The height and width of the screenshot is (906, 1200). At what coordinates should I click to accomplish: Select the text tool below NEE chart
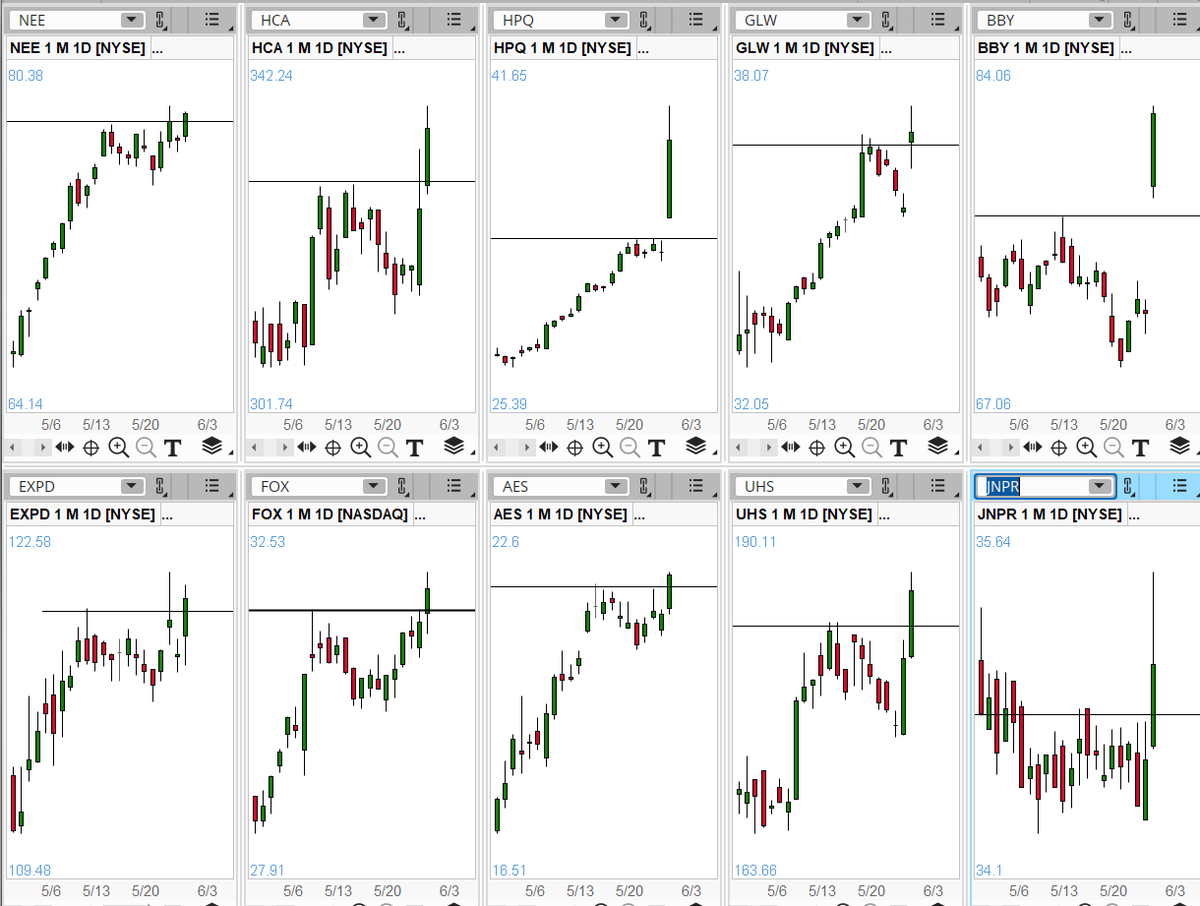pyautogui.click(x=172, y=447)
